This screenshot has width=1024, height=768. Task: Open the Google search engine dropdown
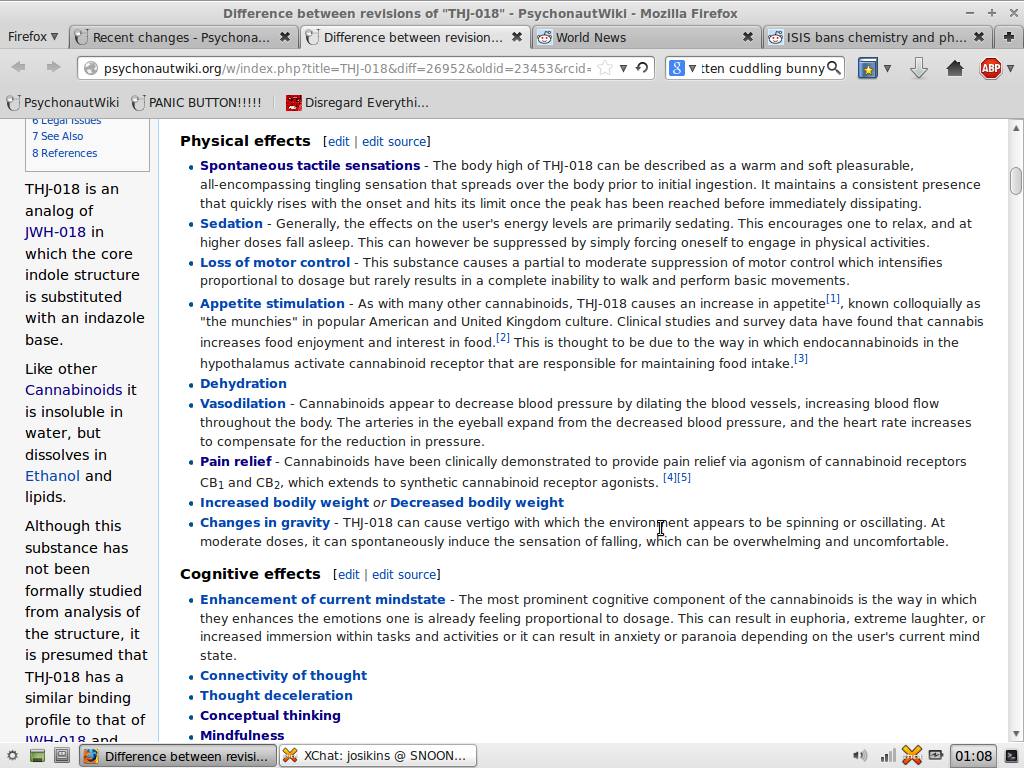click(x=683, y=68)
